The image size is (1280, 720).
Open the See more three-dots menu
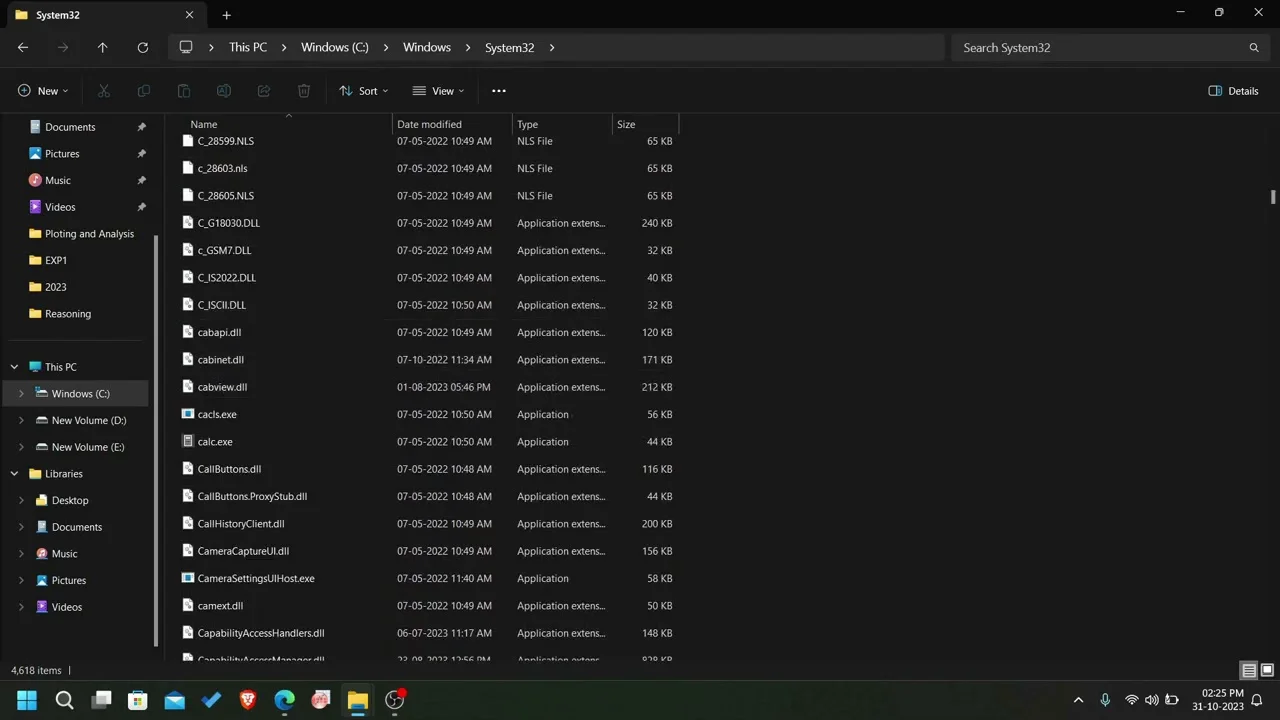[499, 91]
